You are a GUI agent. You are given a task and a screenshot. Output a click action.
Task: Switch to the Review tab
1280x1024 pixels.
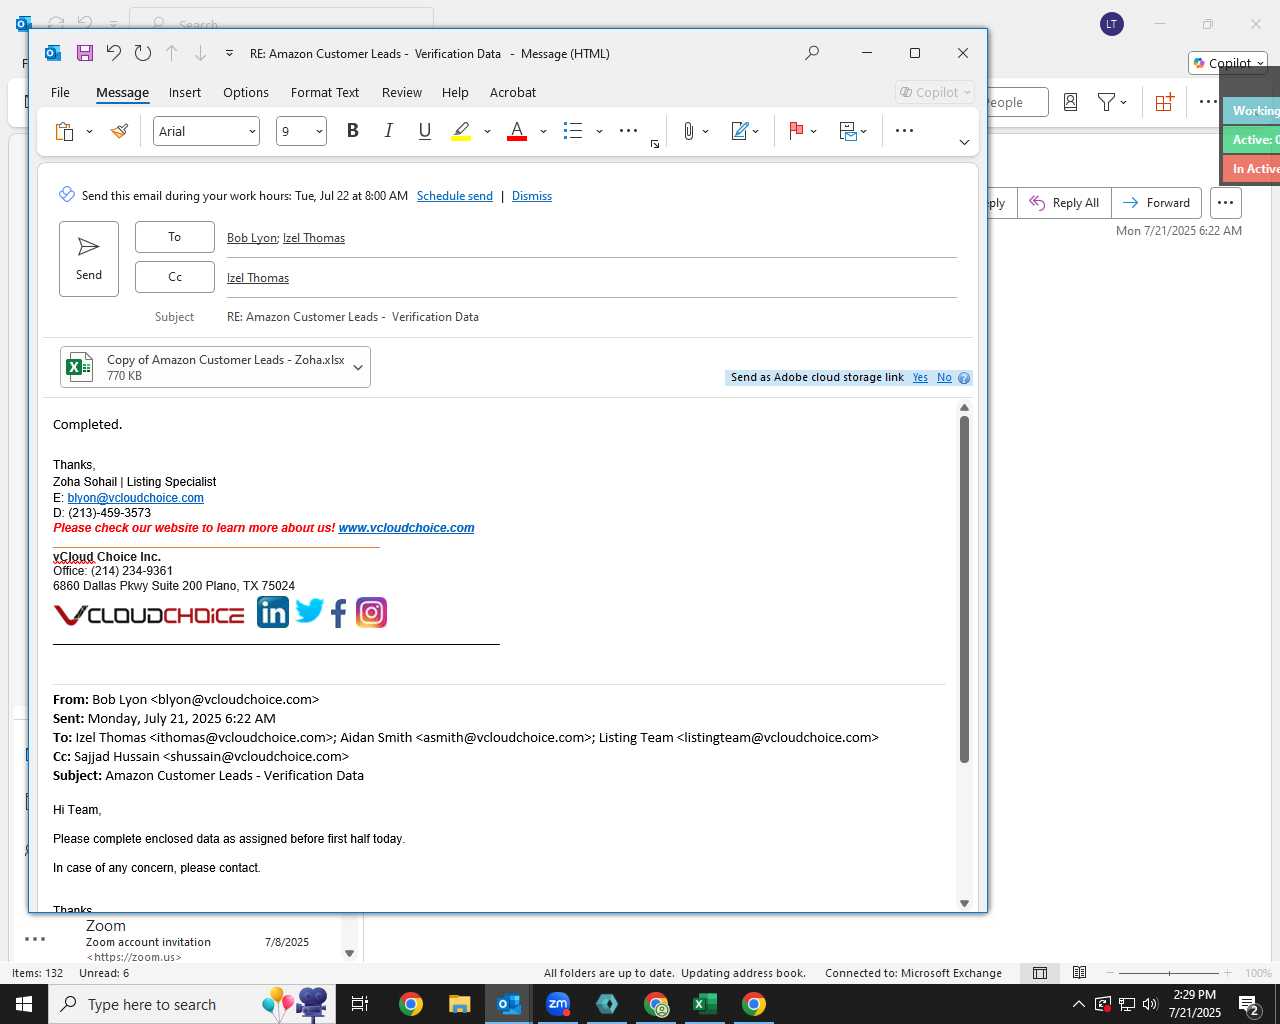[402, 92]
